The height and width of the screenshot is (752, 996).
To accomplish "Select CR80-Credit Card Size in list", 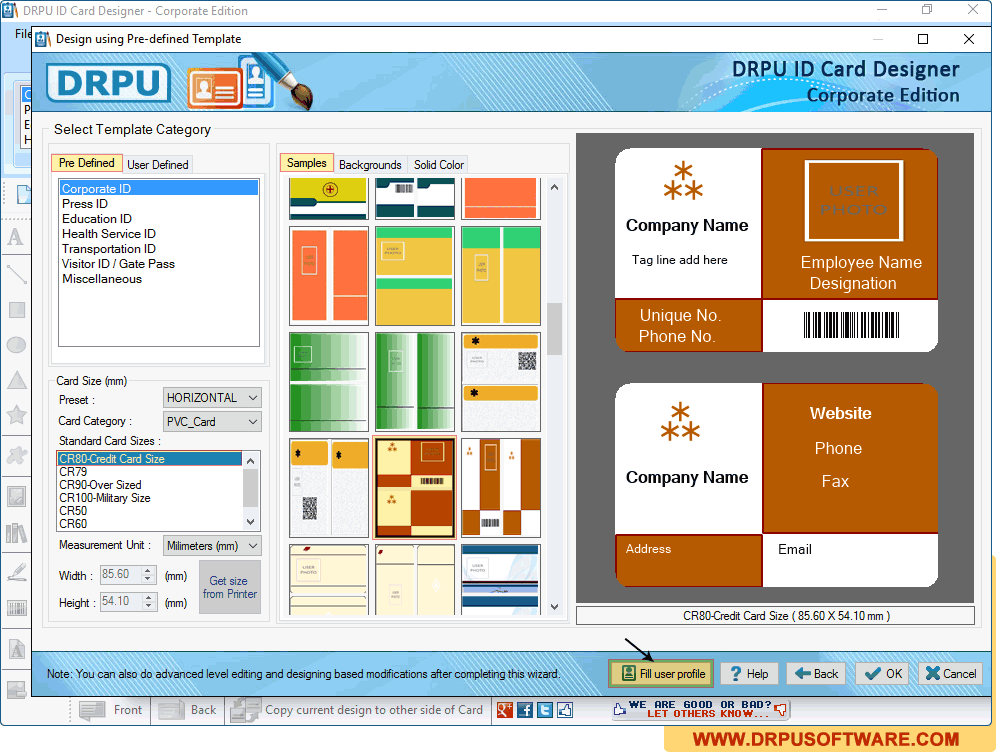I will 150,459.
